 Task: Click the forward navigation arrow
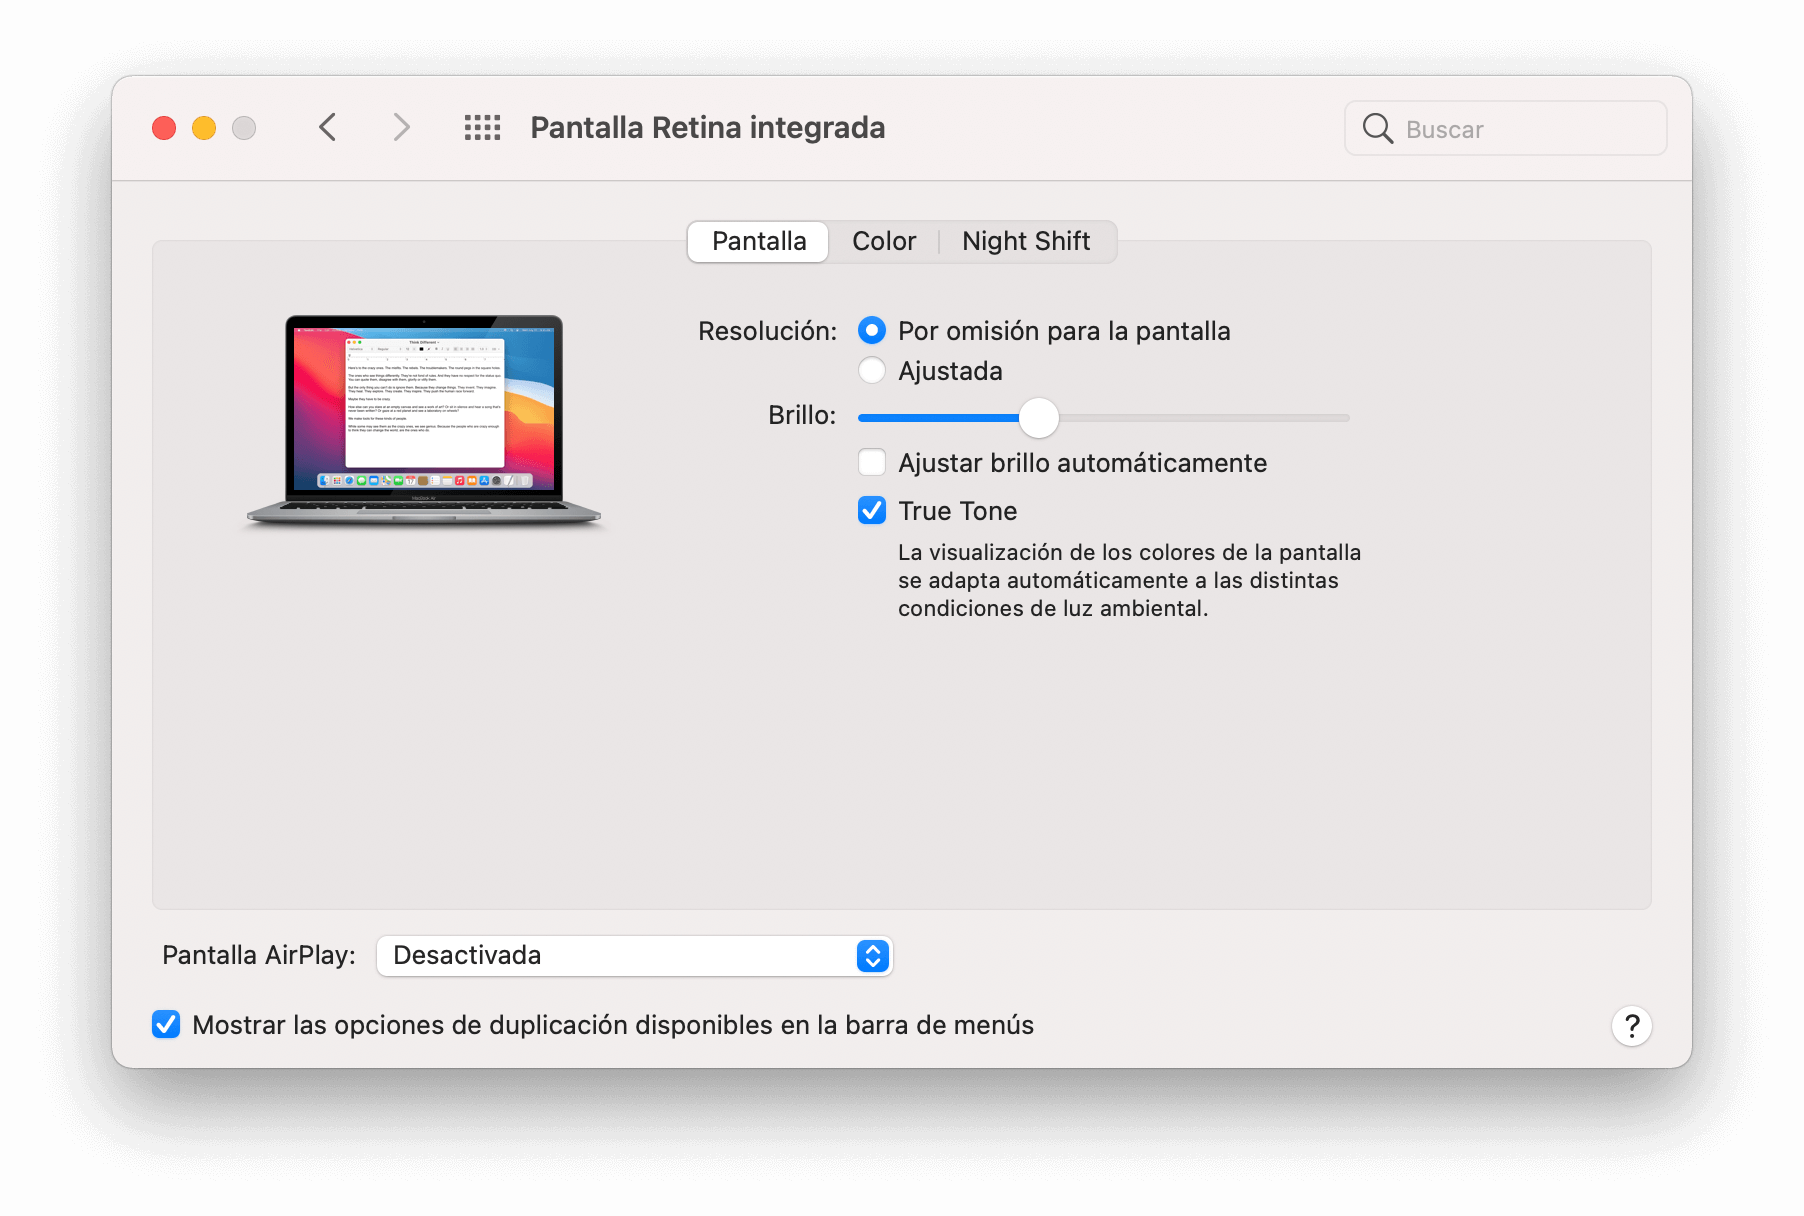(401, 128)
